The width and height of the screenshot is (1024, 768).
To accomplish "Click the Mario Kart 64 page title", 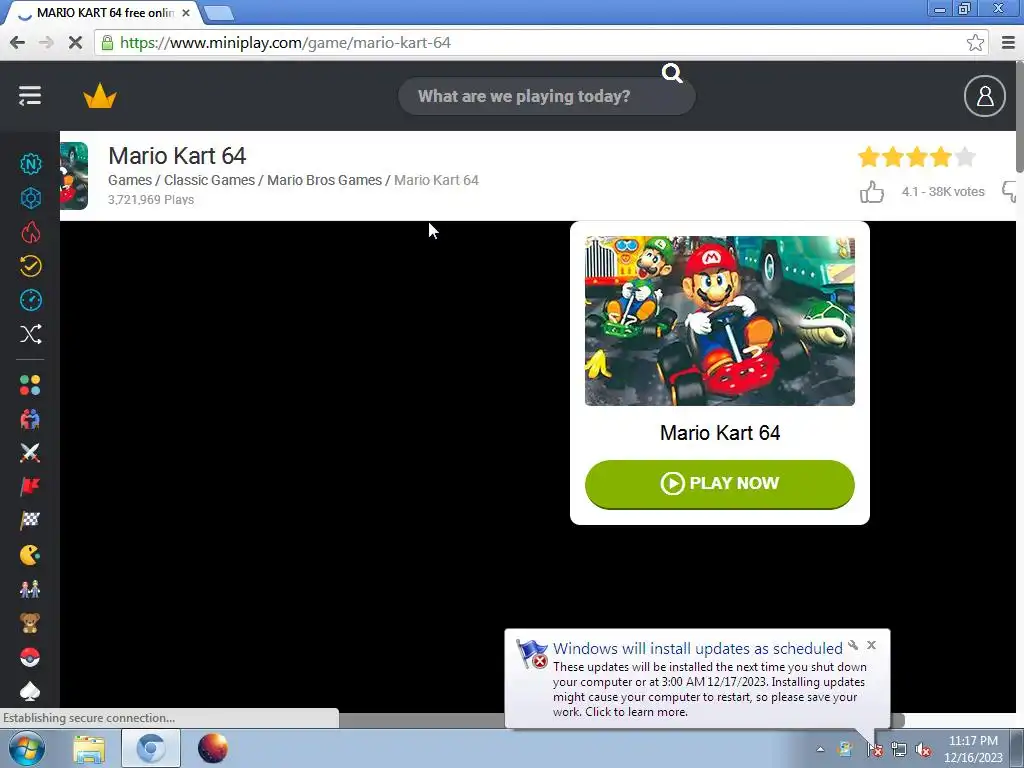I will pos(177,156).
